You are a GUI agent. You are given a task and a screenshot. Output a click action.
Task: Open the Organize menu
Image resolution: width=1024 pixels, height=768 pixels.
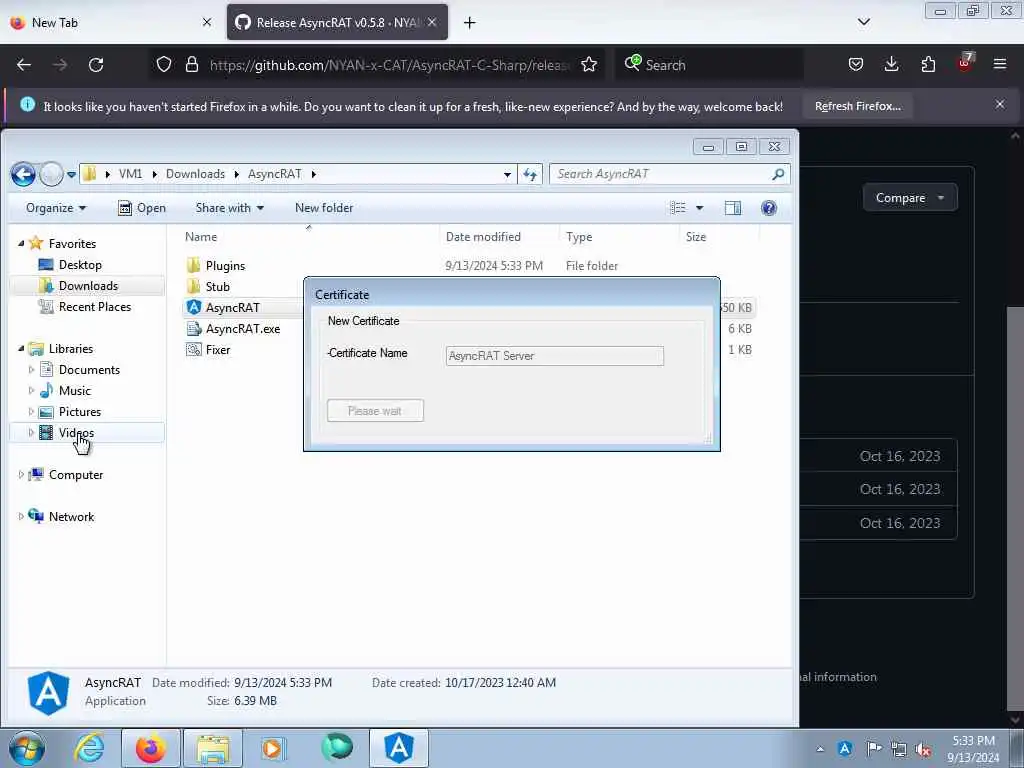coord(56,208)
